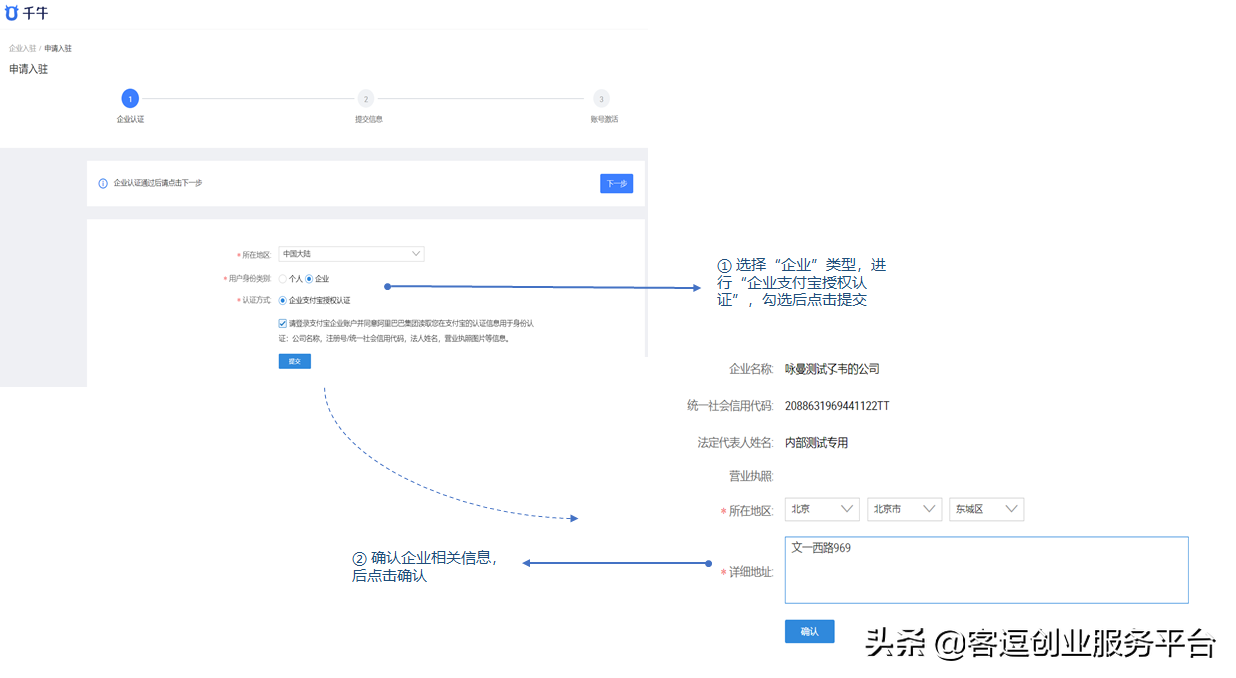This screenshot has width=1236, height=678.
Task: Click inside the 详细地址 address field
Action: coord(985,568)
